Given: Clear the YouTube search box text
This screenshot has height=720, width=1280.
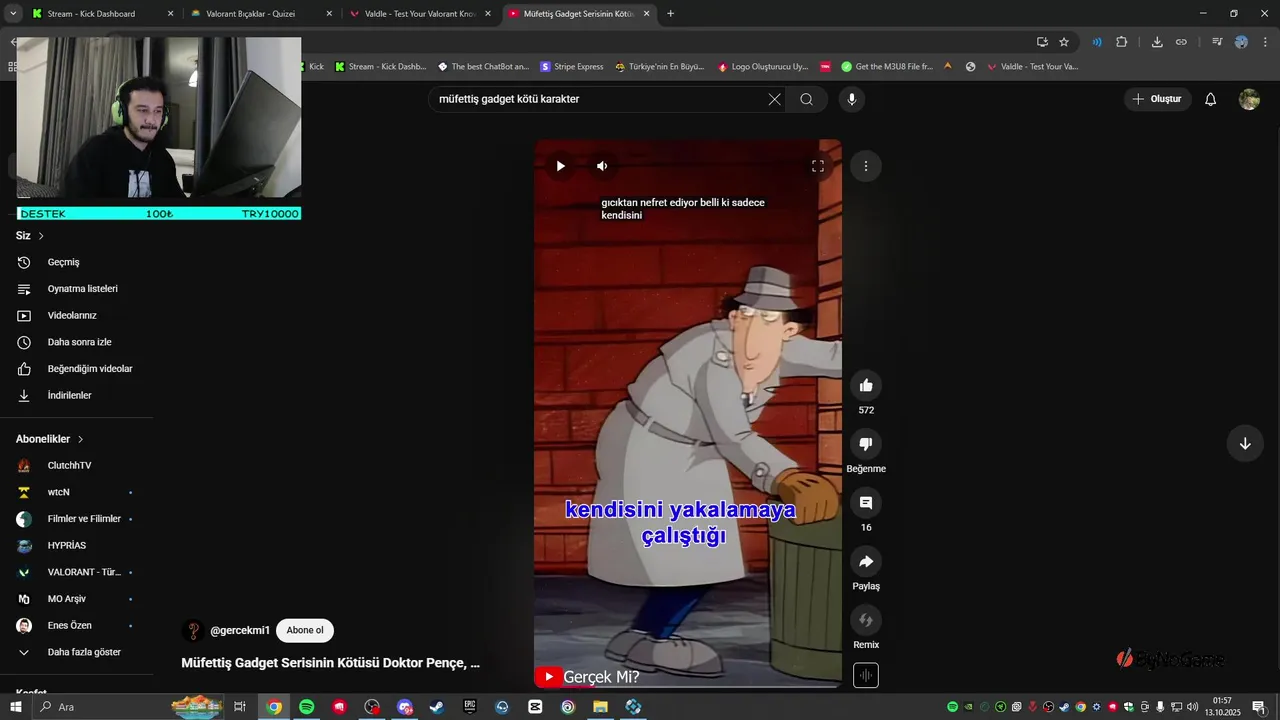Looking at the screenshot, I should (x=774, y=99).
